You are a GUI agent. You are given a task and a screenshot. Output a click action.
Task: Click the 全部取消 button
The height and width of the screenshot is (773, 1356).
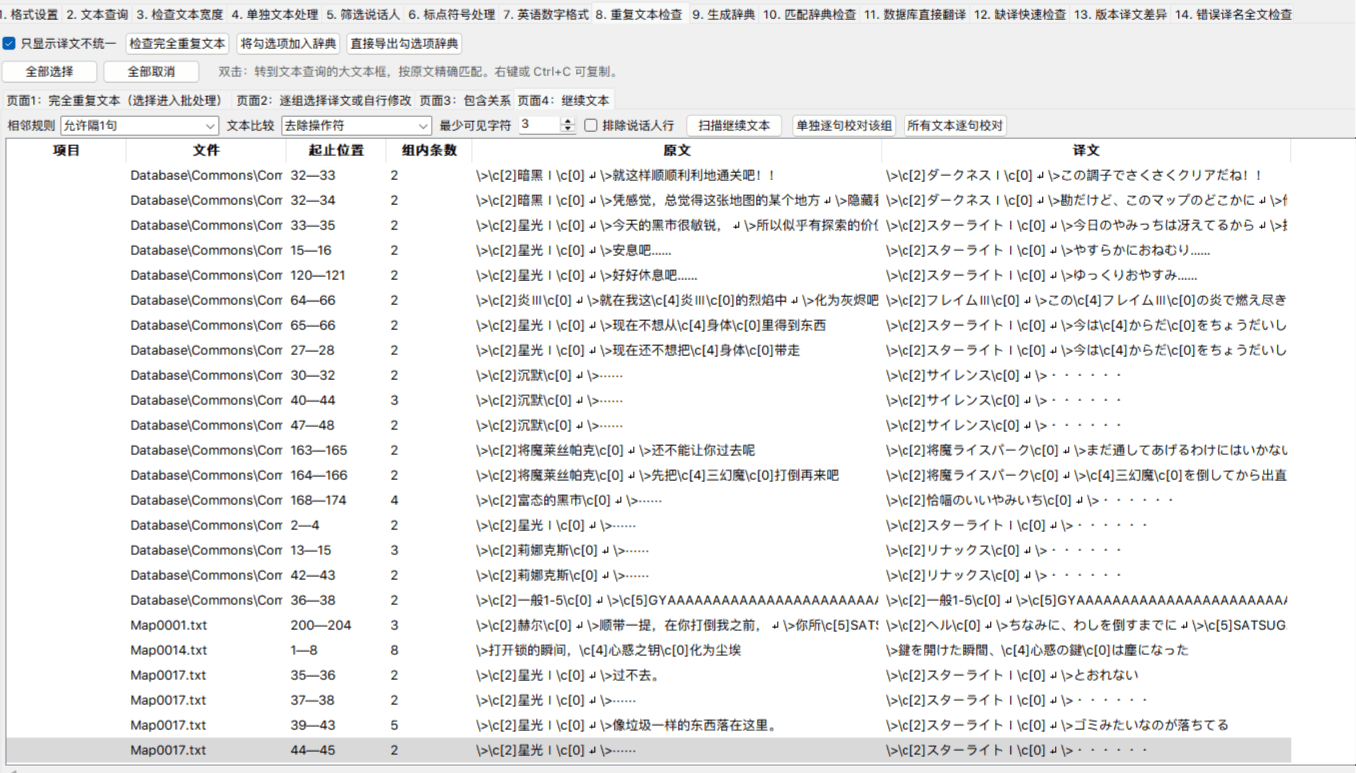[151, 72]
